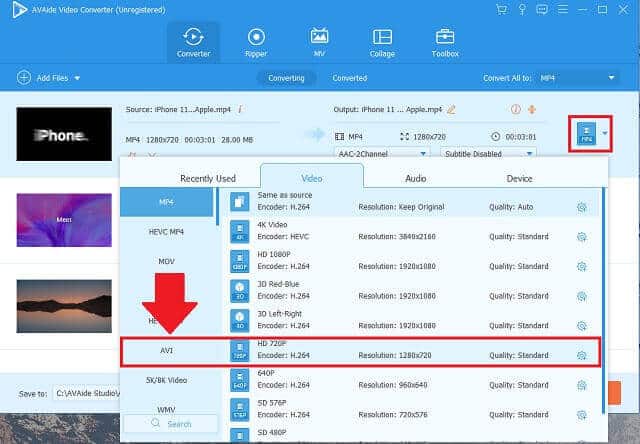
Task: Choose the 4K Video preset icon
Action: 240,231
